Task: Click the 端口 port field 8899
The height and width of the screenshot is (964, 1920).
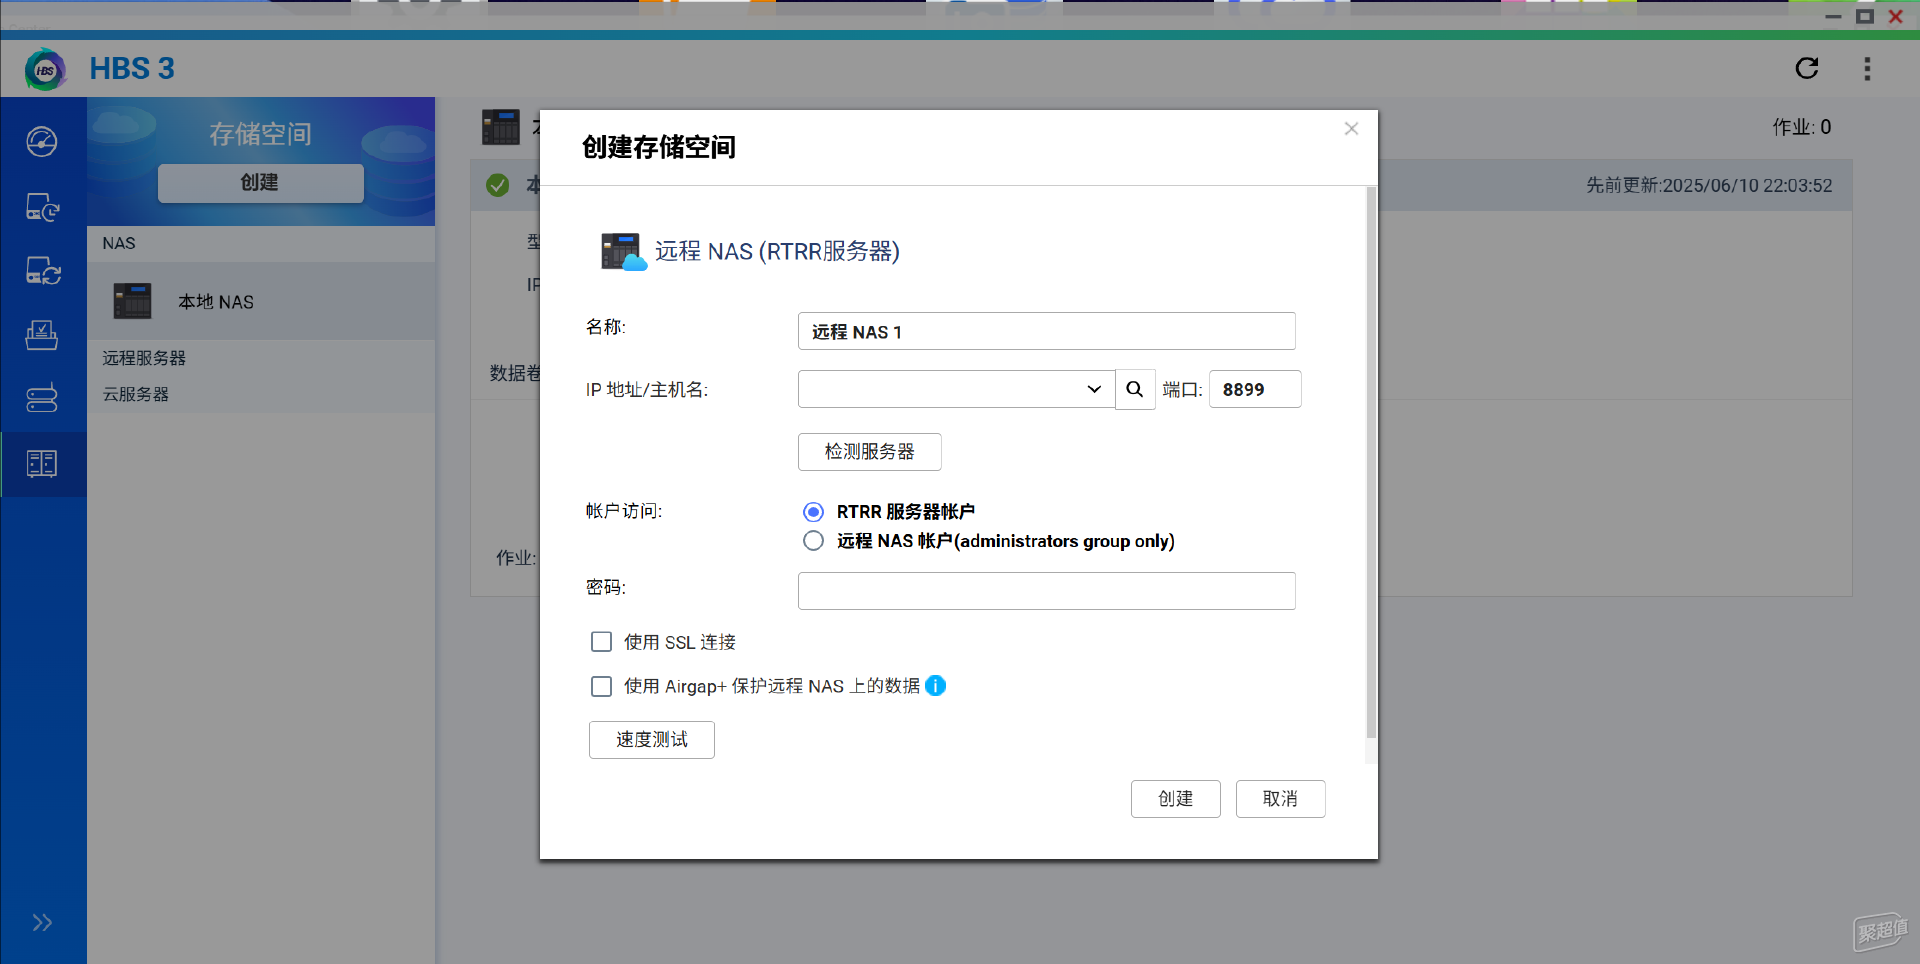Action: [1255, 389]
